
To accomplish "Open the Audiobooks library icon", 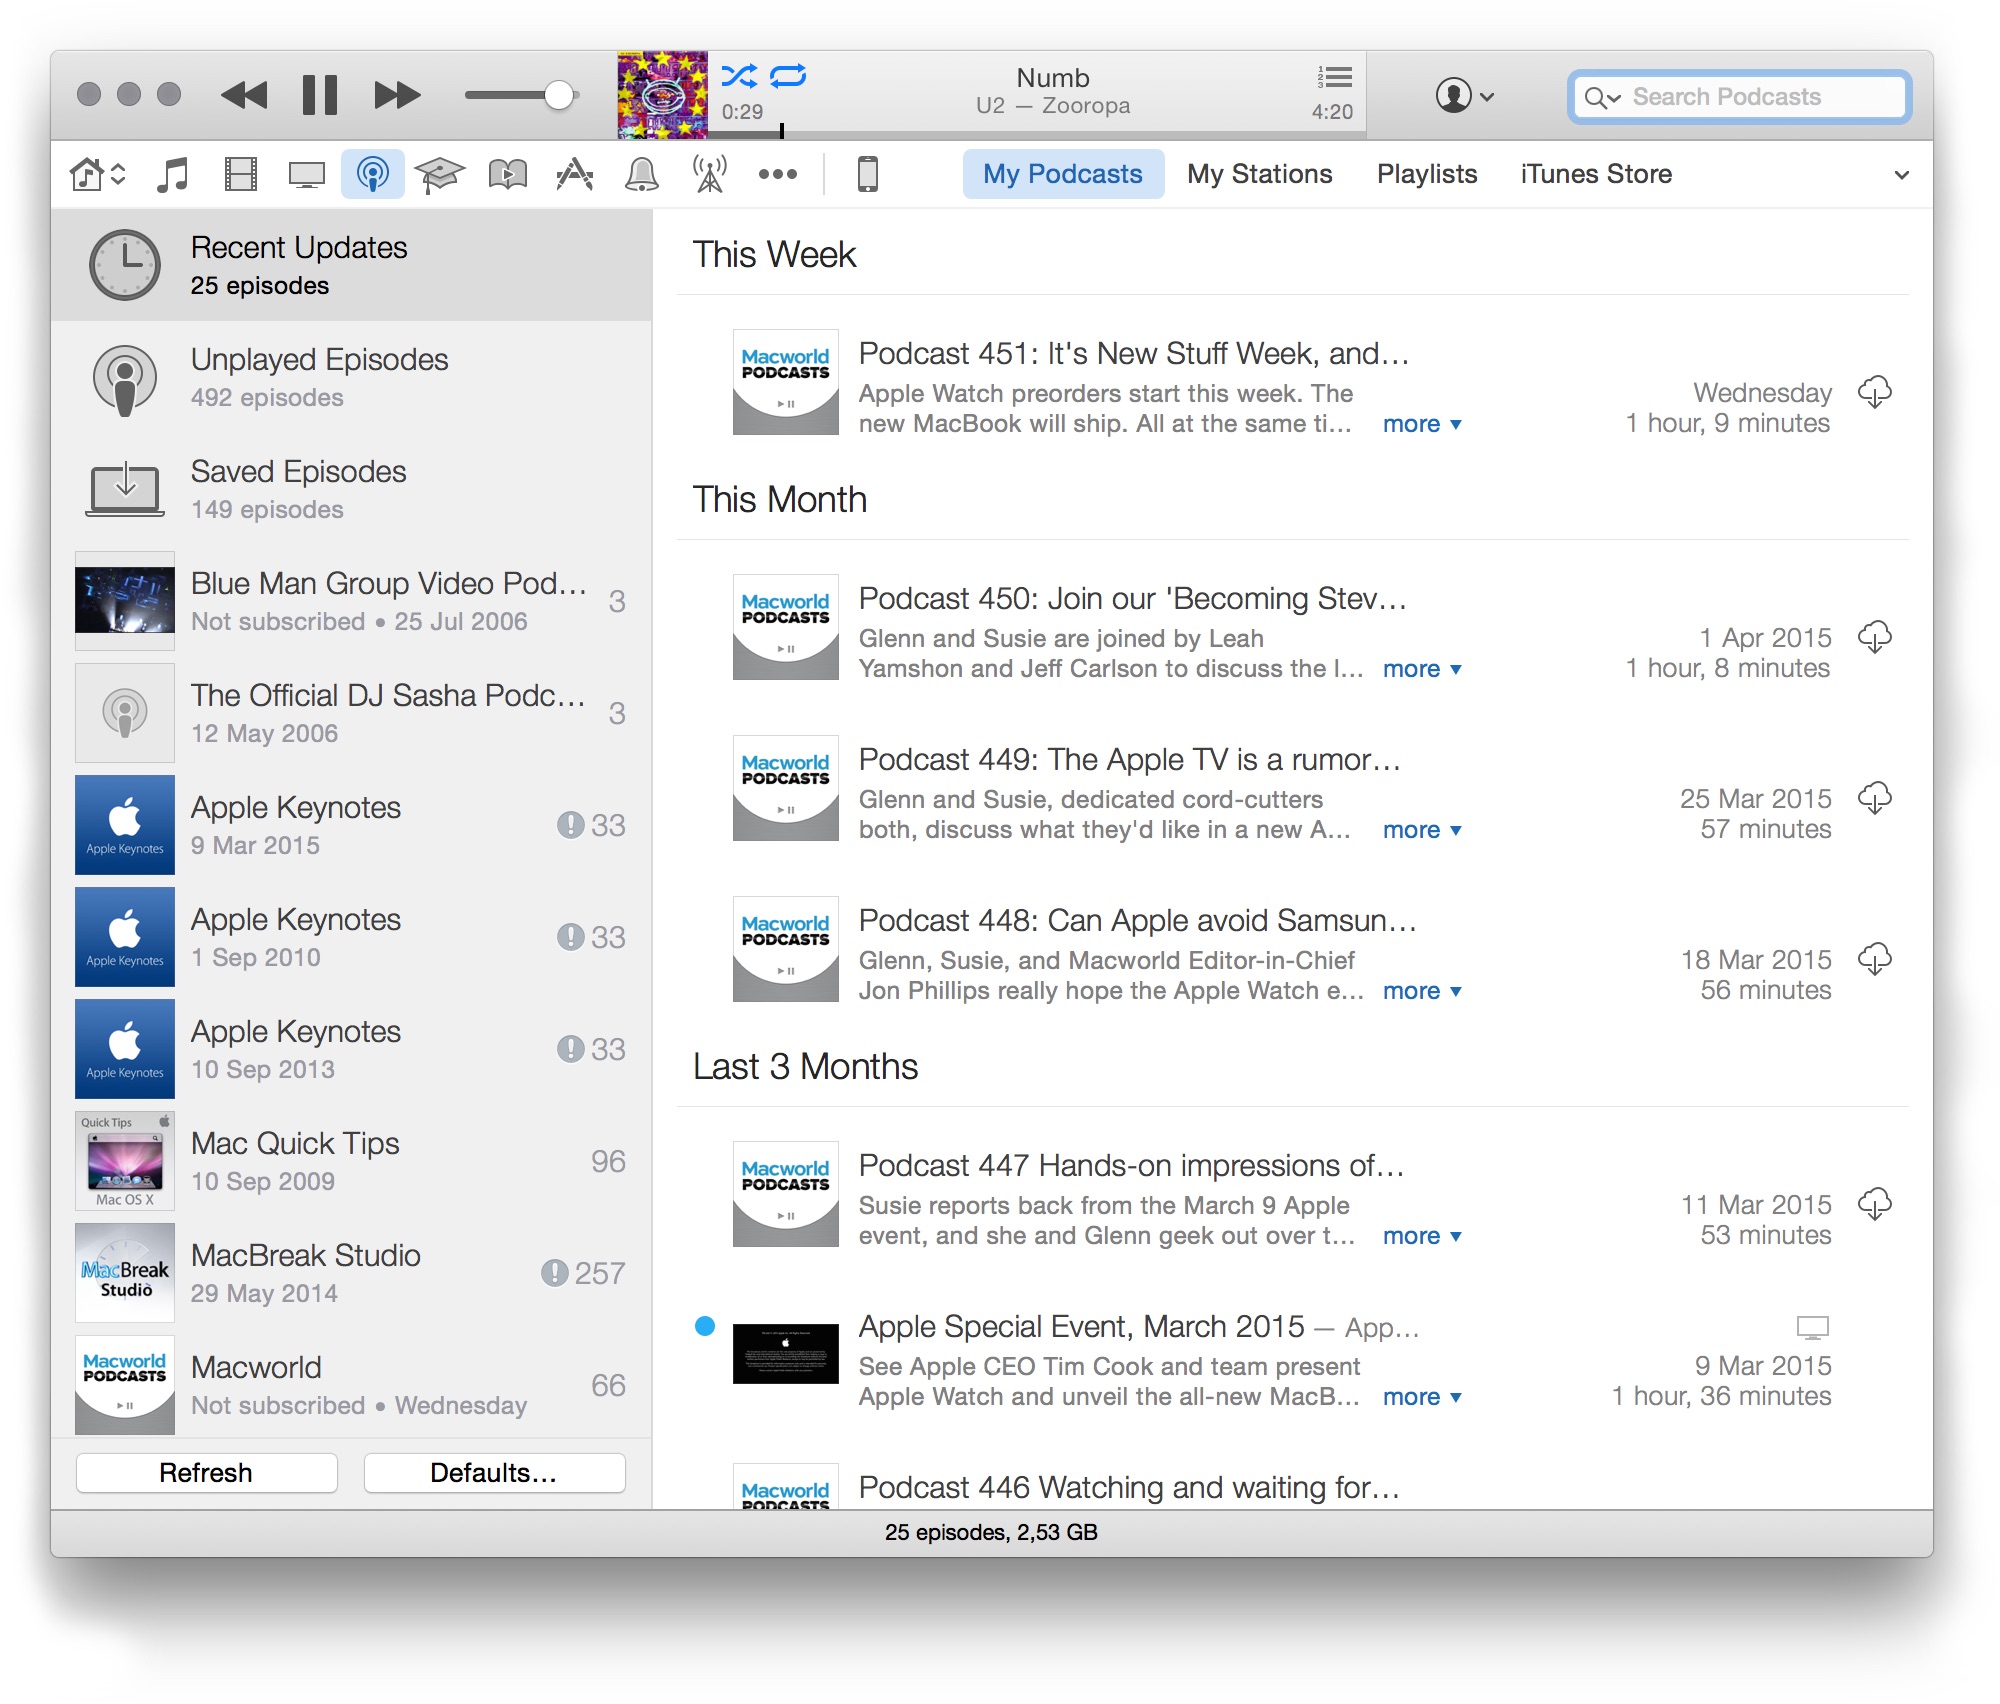I will [x=507, y=175].
